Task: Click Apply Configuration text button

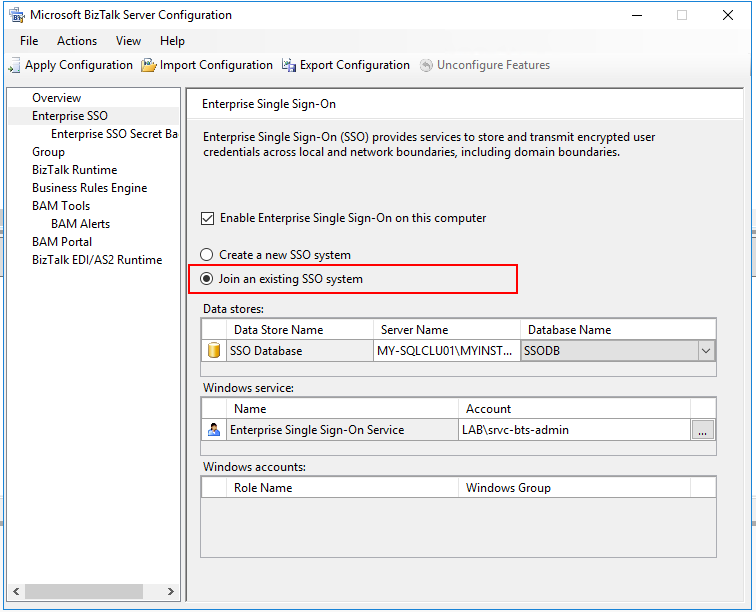Action: click(79, 65)
